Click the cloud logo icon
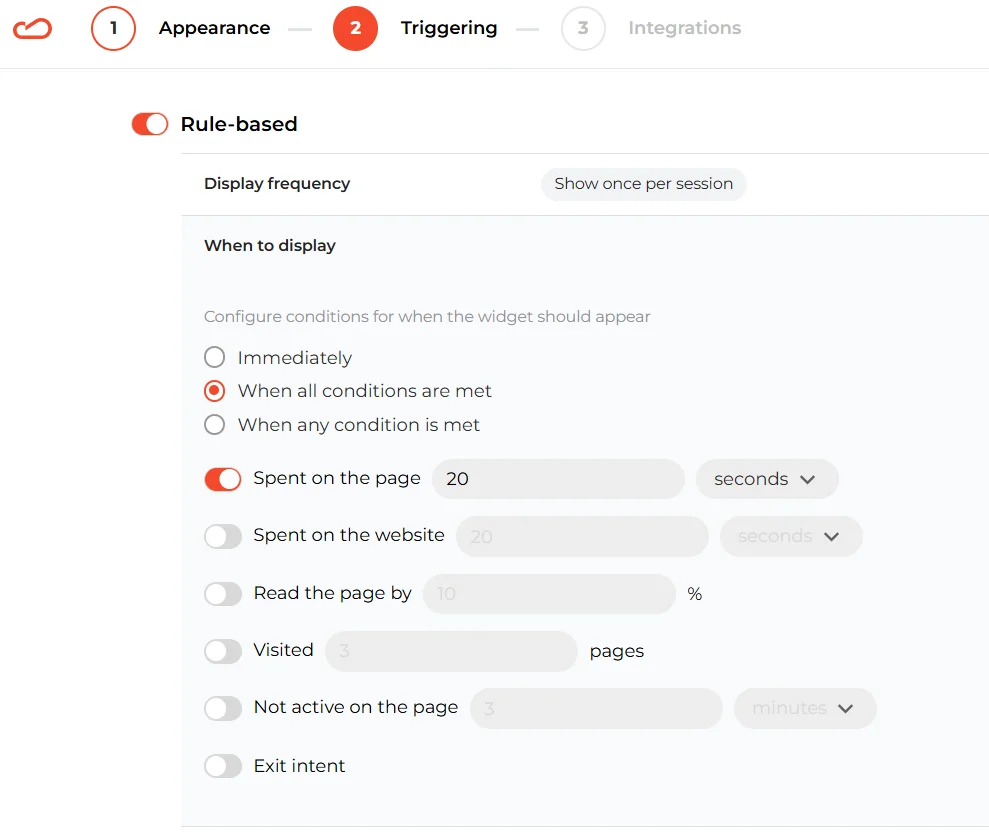The width and height of the screenshot is (989, 834). [32, 29]
